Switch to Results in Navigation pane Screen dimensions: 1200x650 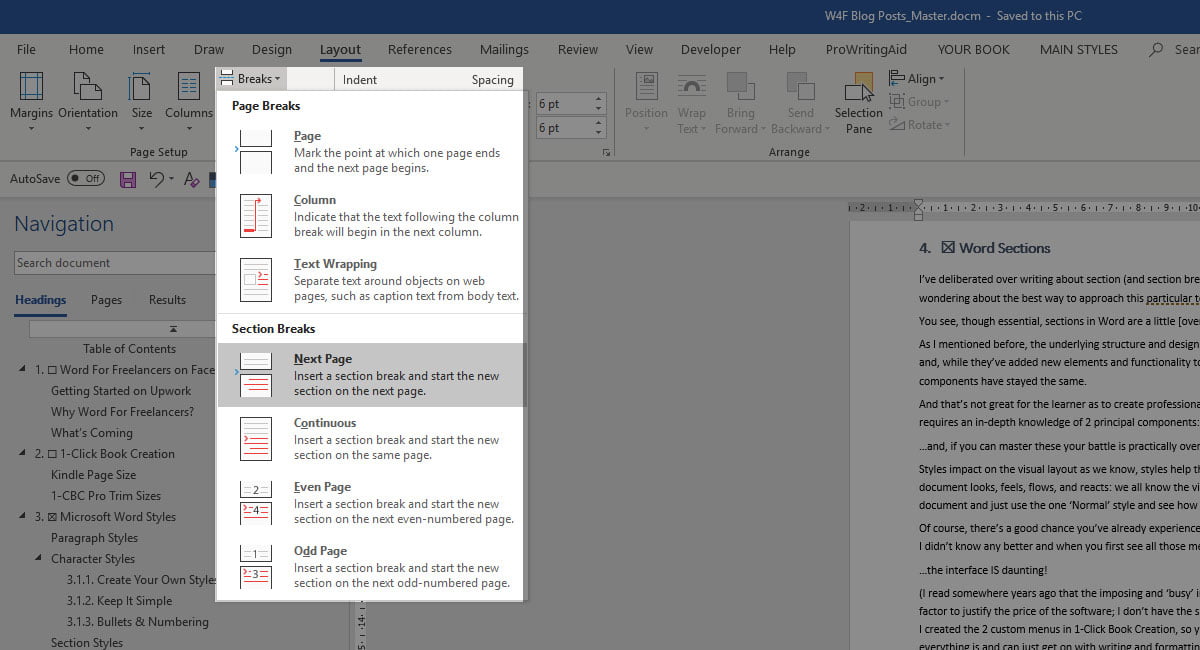[x=167, y=299]
